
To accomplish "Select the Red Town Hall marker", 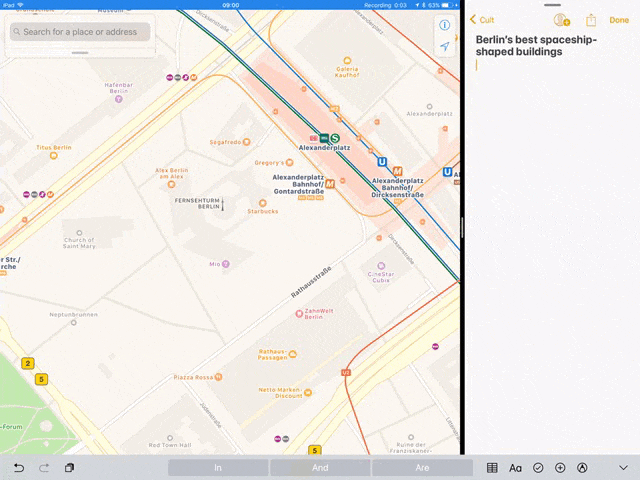I will point(170,438).
